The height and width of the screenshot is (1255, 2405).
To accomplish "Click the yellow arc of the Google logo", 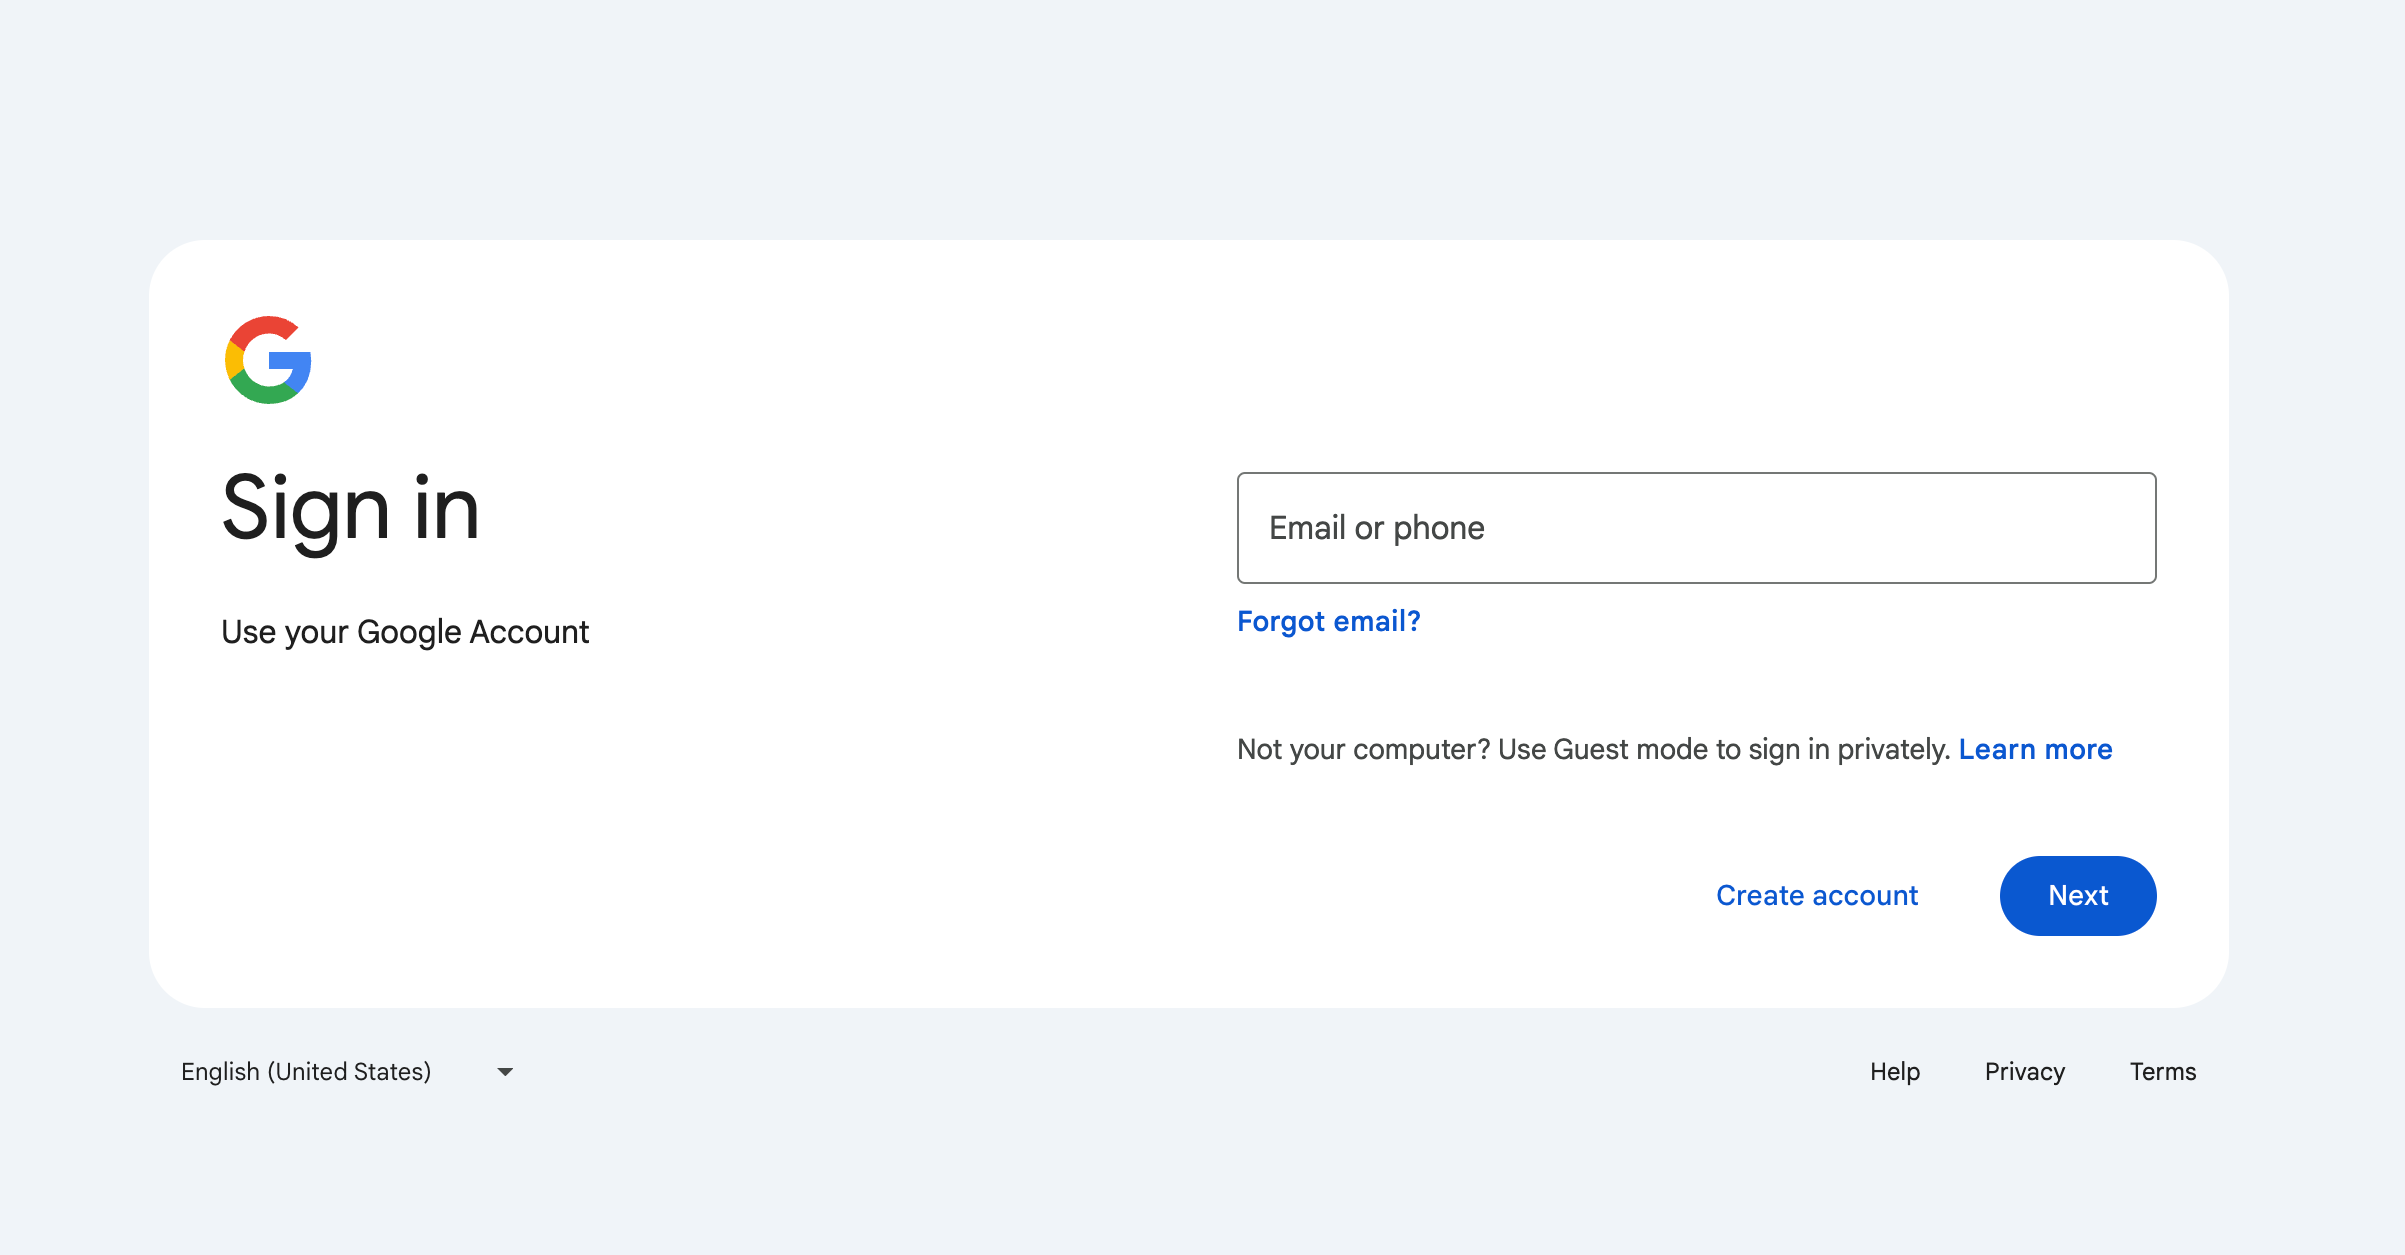I will click(234, 360).
